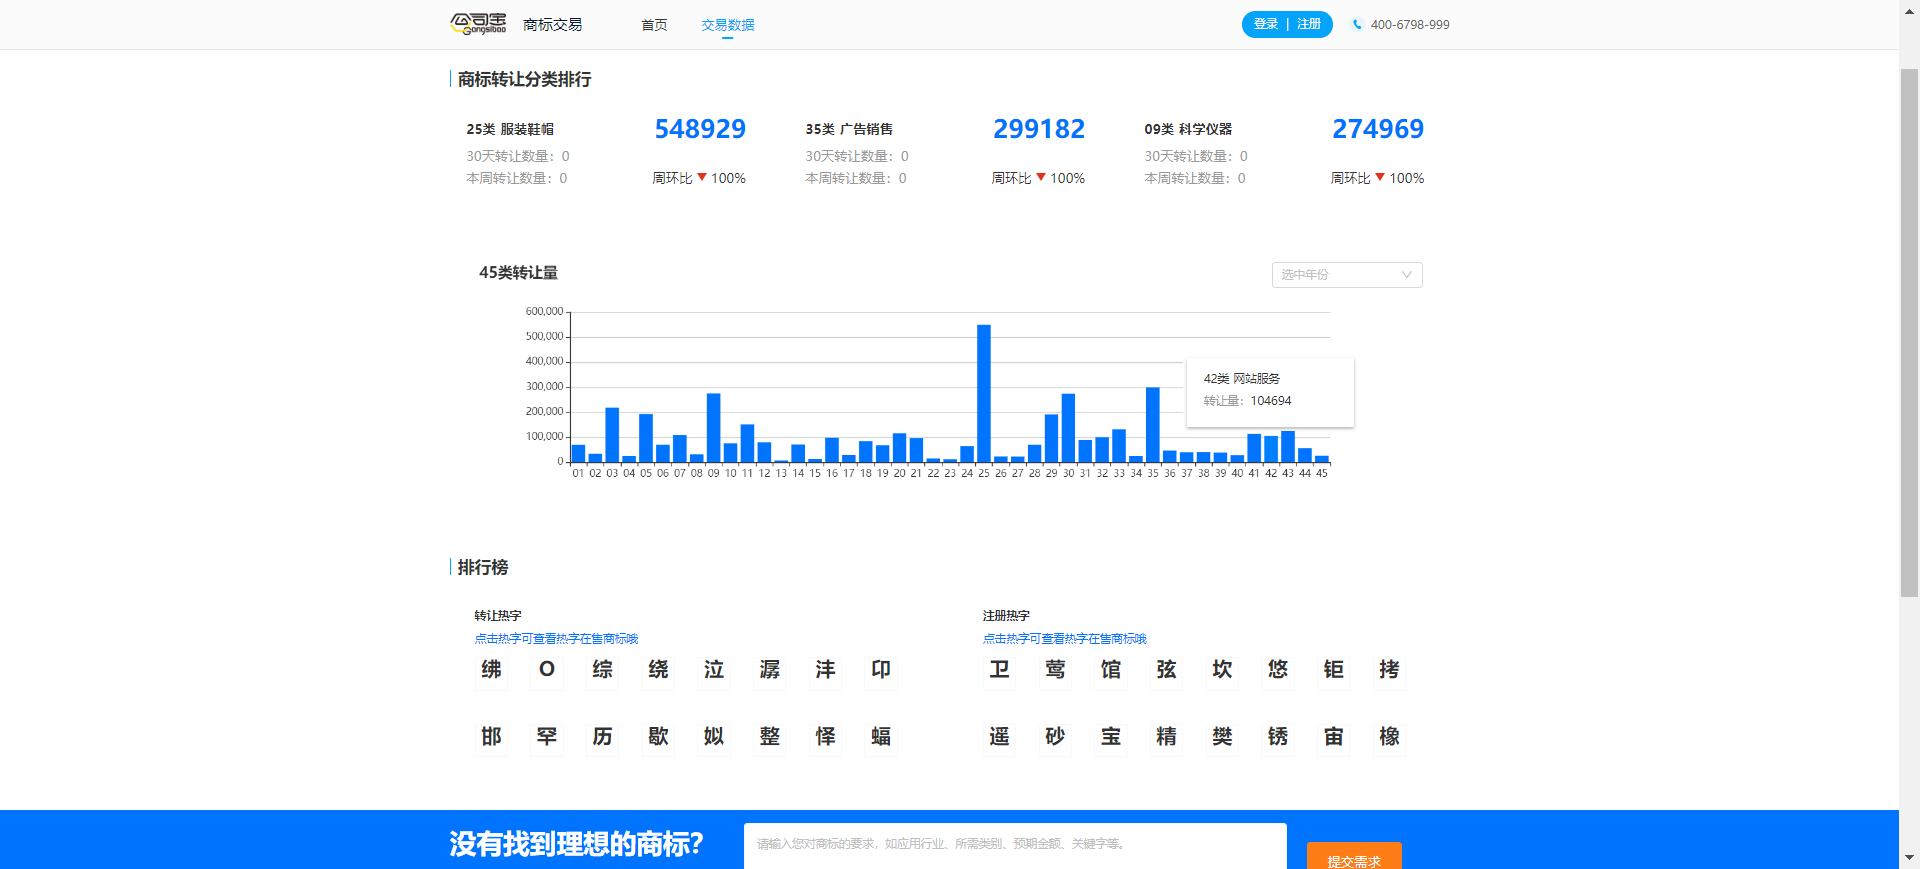1920x869 pixels.
Task: Click the red down-triangle beside 299182 周环比
Action: coord(1041,177)
